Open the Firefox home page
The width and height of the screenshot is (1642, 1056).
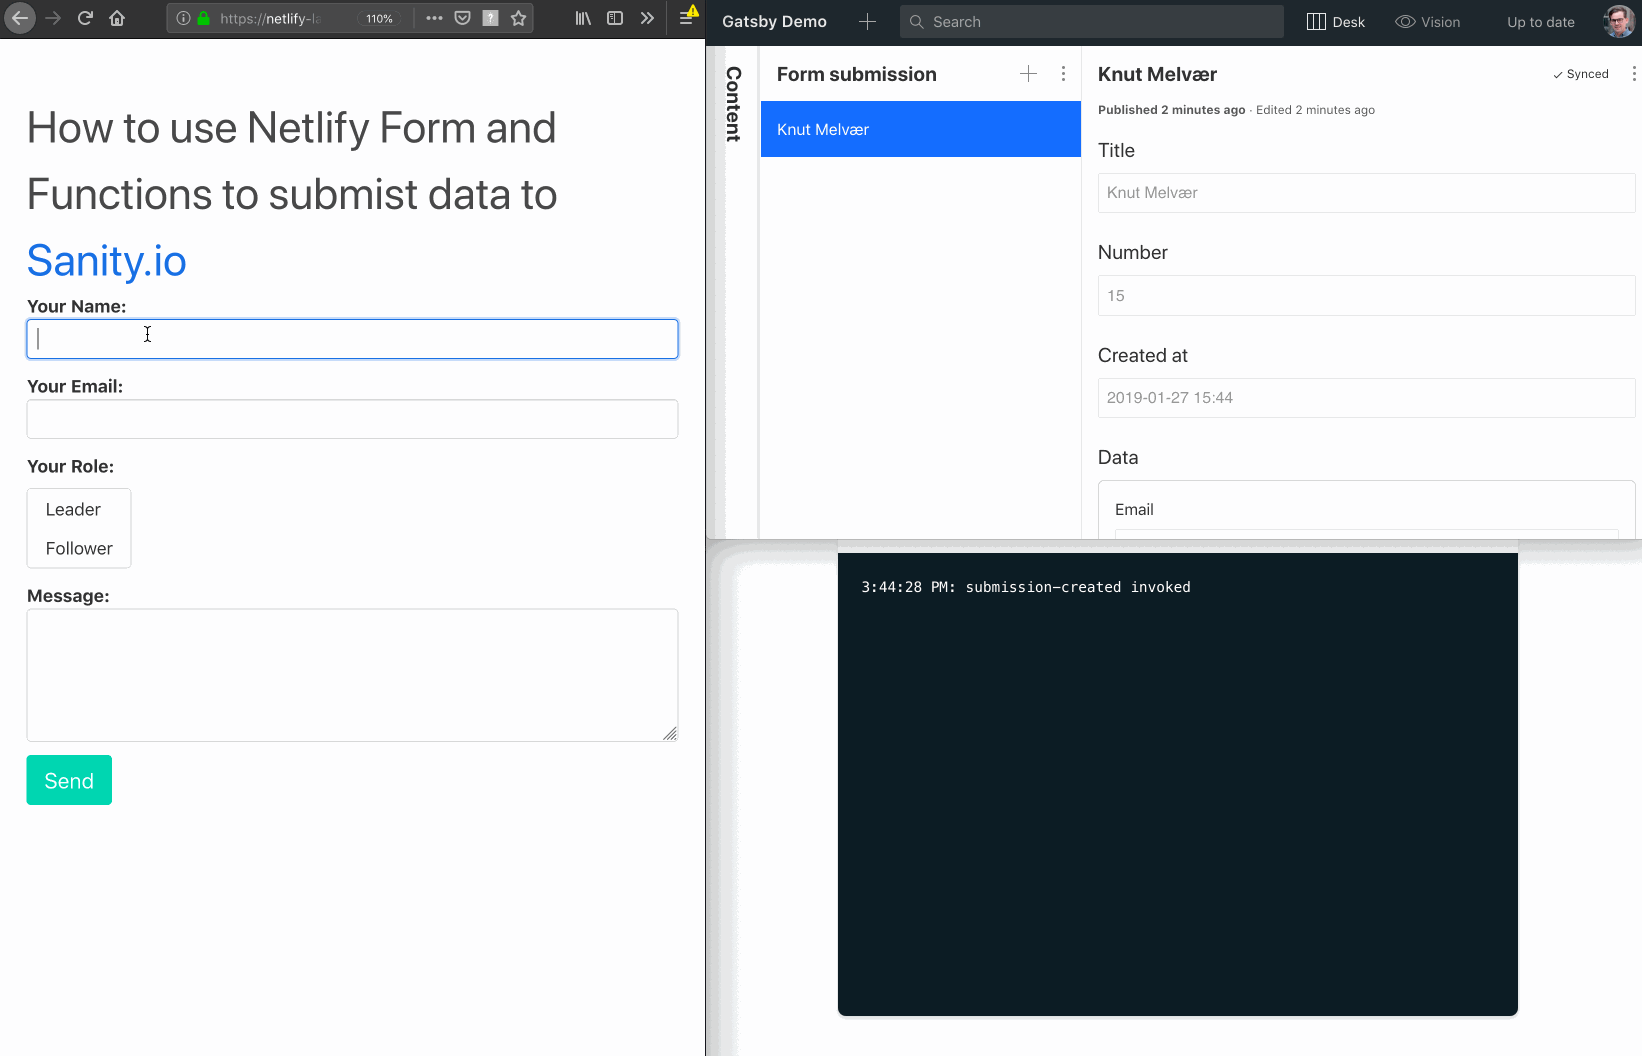[117, 18]
